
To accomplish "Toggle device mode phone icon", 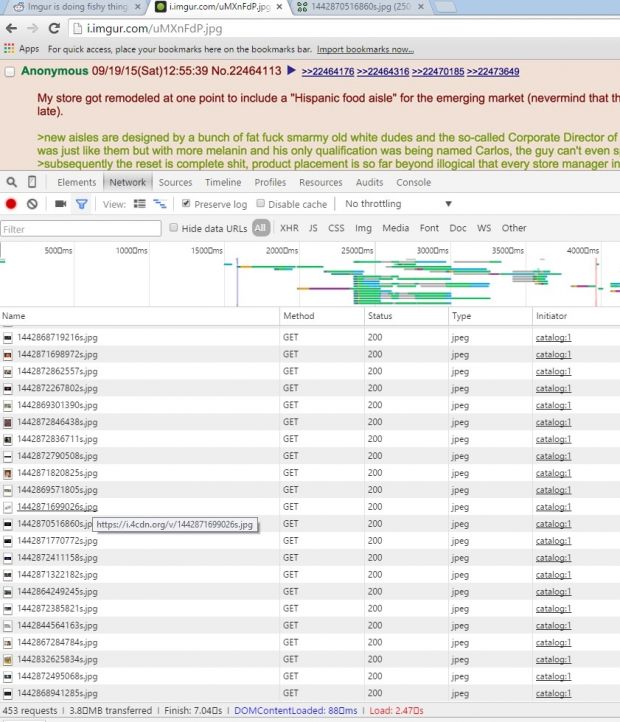I will [32, 182].
